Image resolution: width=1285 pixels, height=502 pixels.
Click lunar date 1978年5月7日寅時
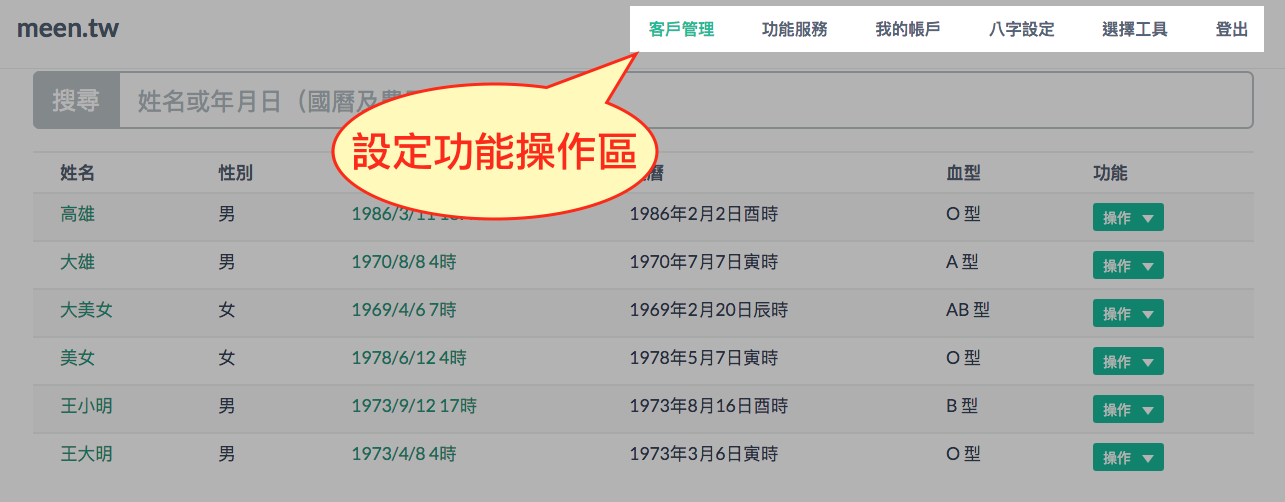pos(704,358)
